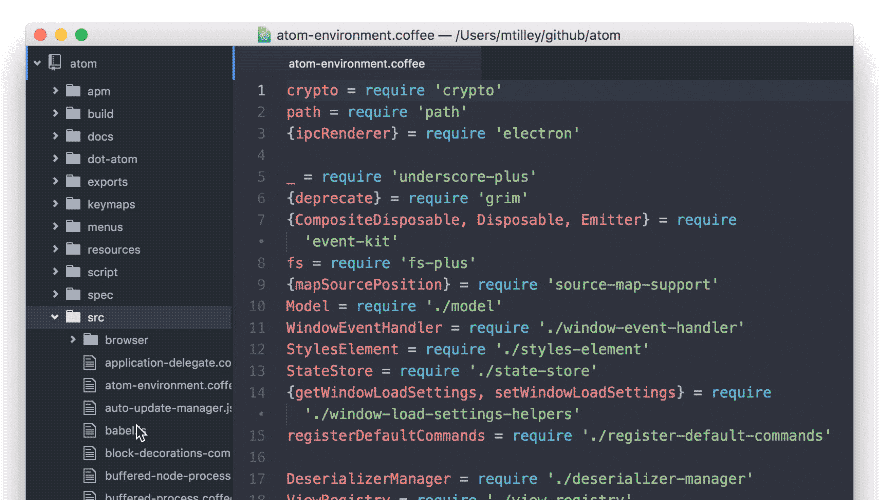Viewport: 886px width, 500px height.
Task: Collapse the src folder chevron
Action: coord(56,317)
